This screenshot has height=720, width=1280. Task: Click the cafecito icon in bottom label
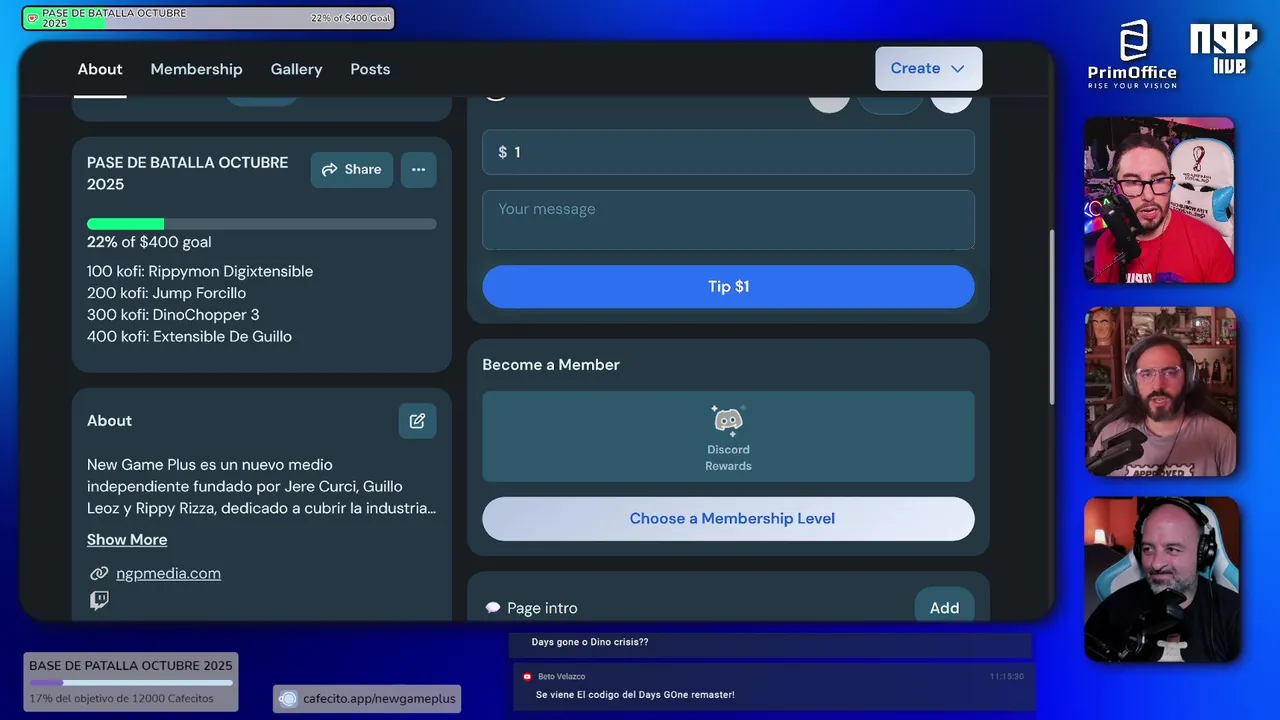(x=288, y=699)
